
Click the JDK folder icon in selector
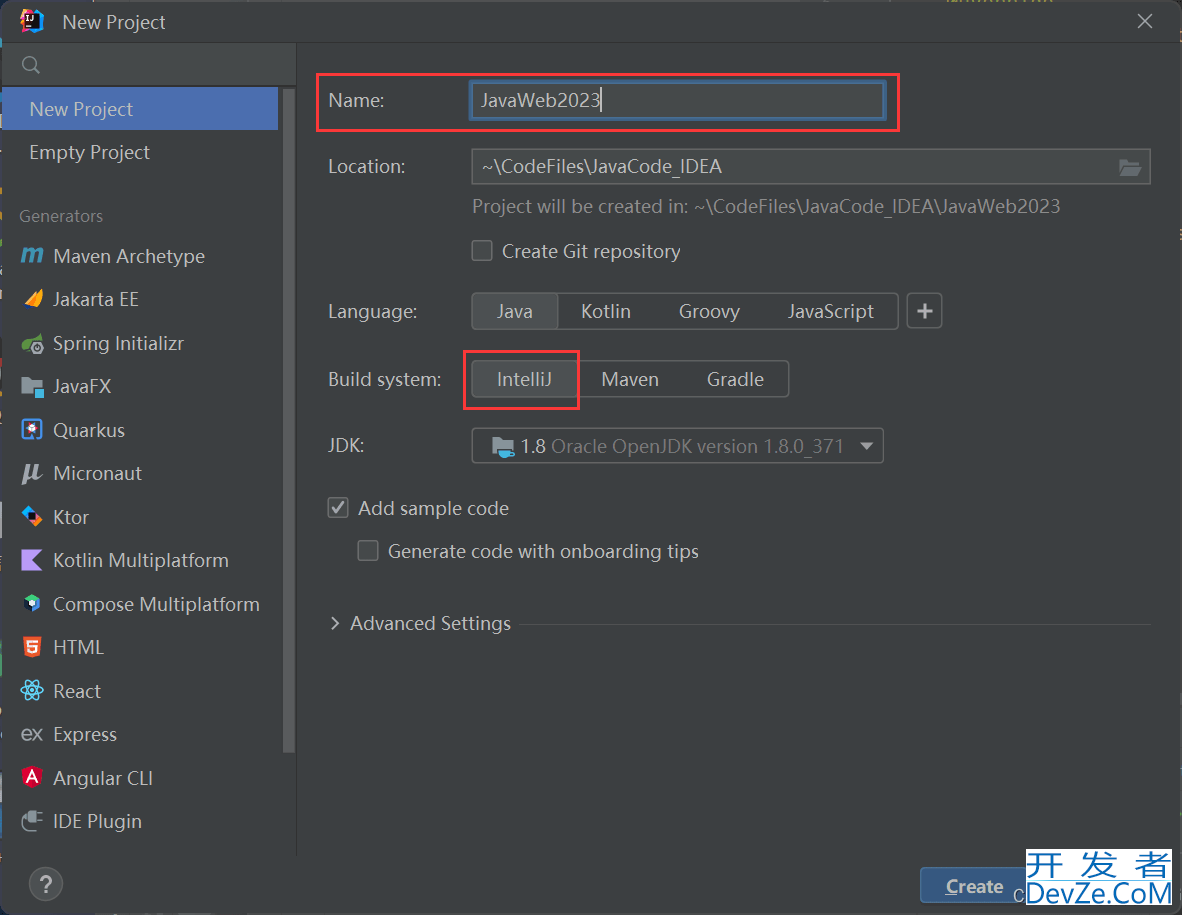[503, 446]
